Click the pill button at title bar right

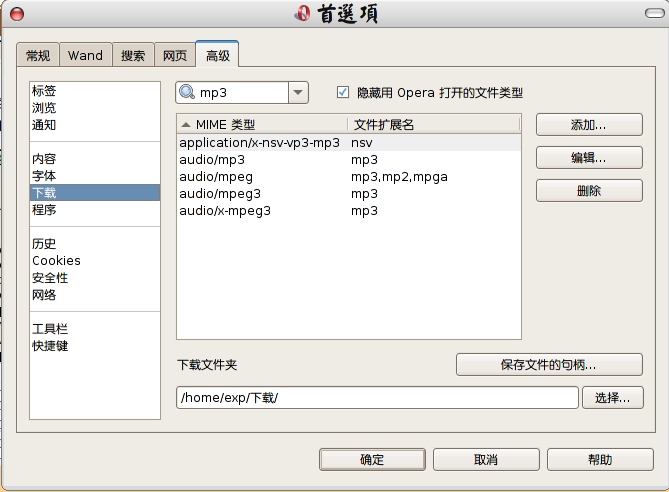point(654,13)
